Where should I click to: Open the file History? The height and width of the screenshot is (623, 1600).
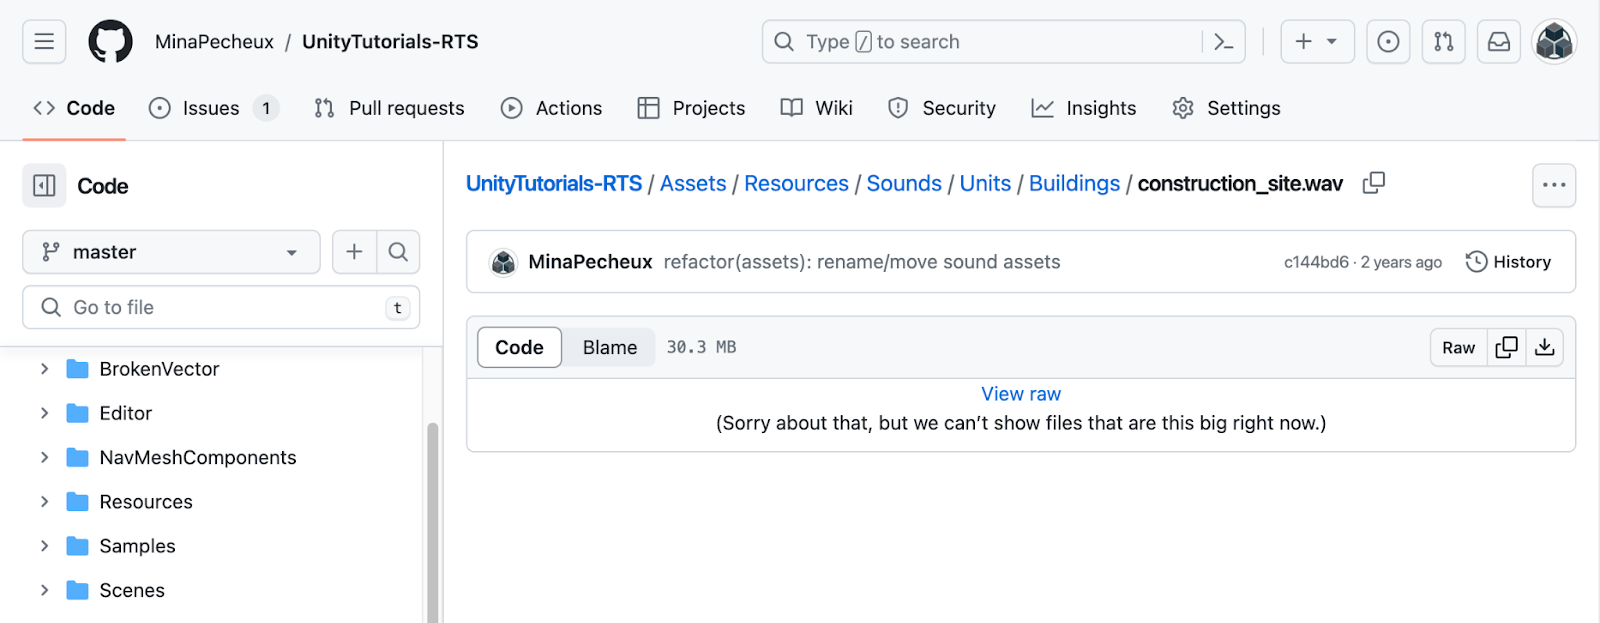pyautogui.click(x=1508, y=262)
